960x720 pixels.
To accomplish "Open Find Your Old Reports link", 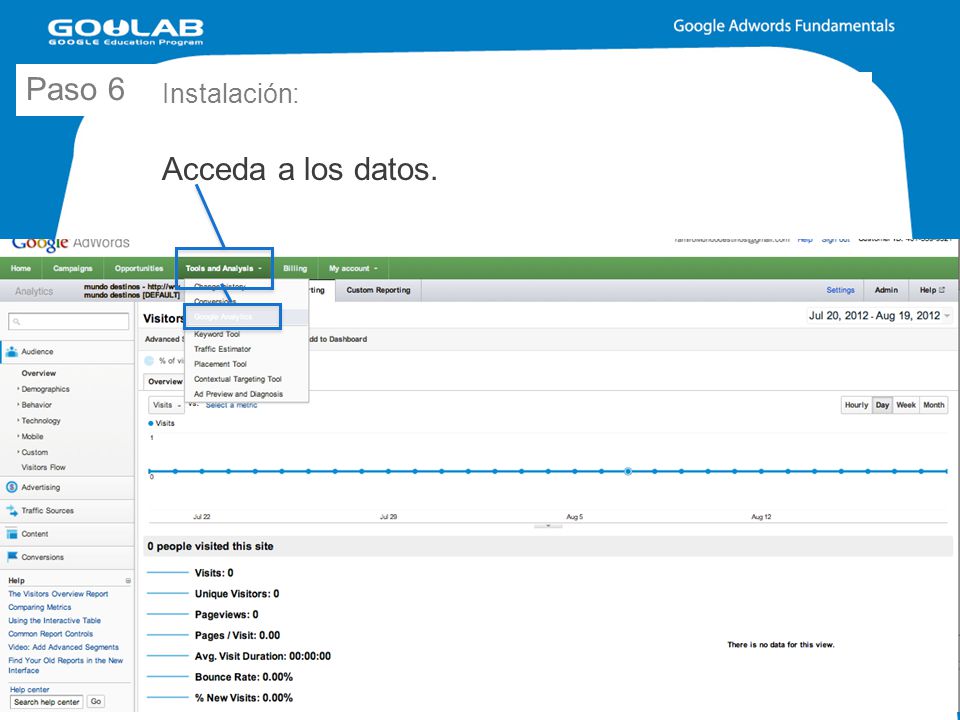I will (x=66, y=666).
